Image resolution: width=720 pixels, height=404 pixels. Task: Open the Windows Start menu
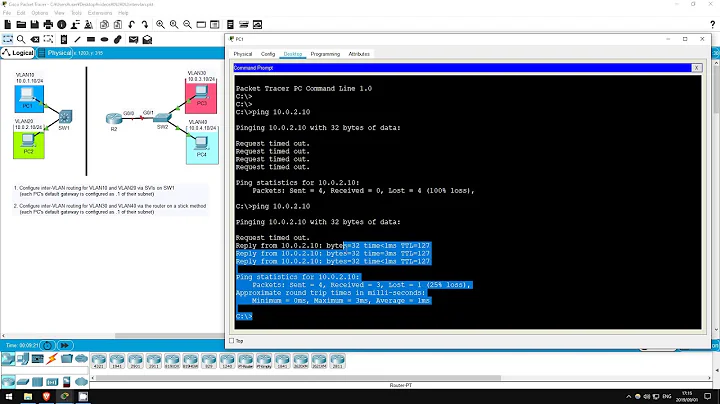coord(9,396)
